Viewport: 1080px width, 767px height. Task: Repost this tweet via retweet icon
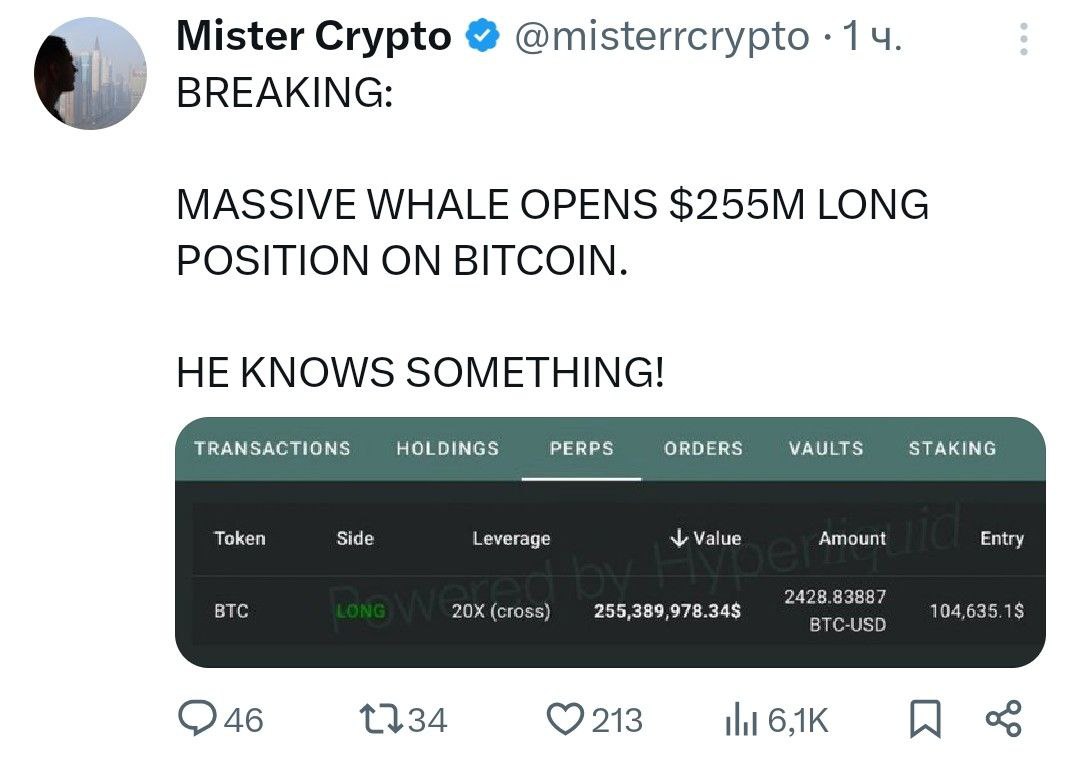[x=381, y=719]
